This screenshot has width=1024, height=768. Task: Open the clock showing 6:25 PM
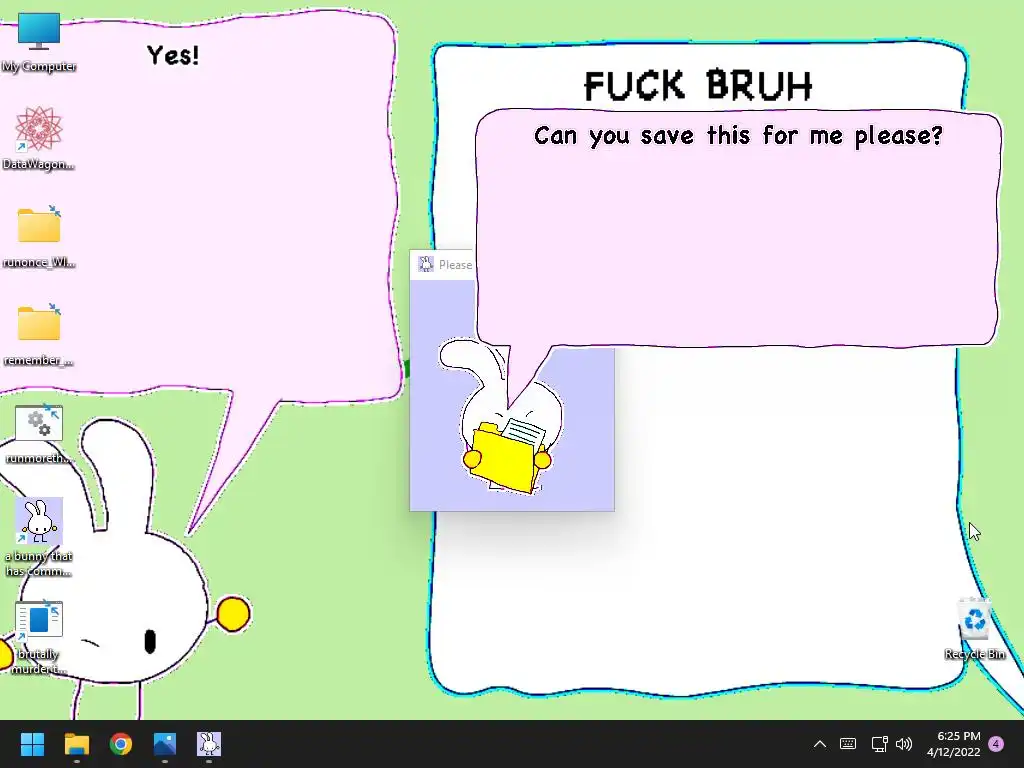pos(954,744)
